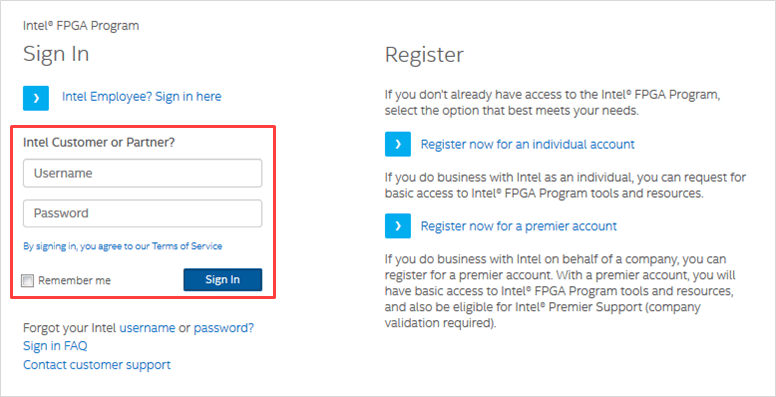Open Contact customer support link

(97, 365)
